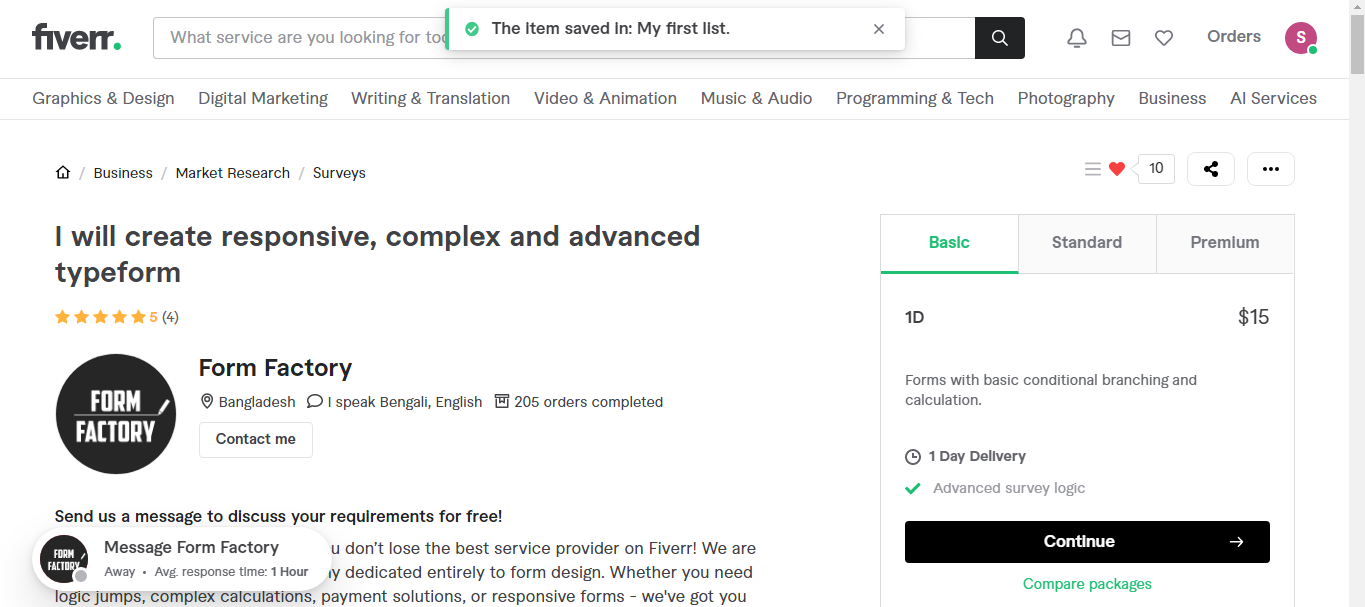Click the Contact me button

coord(256,440)
